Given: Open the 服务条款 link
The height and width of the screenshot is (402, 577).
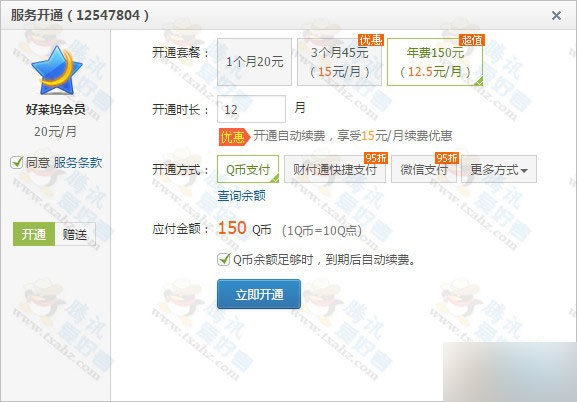Looking at the screenshot, I should pos(78,162).
